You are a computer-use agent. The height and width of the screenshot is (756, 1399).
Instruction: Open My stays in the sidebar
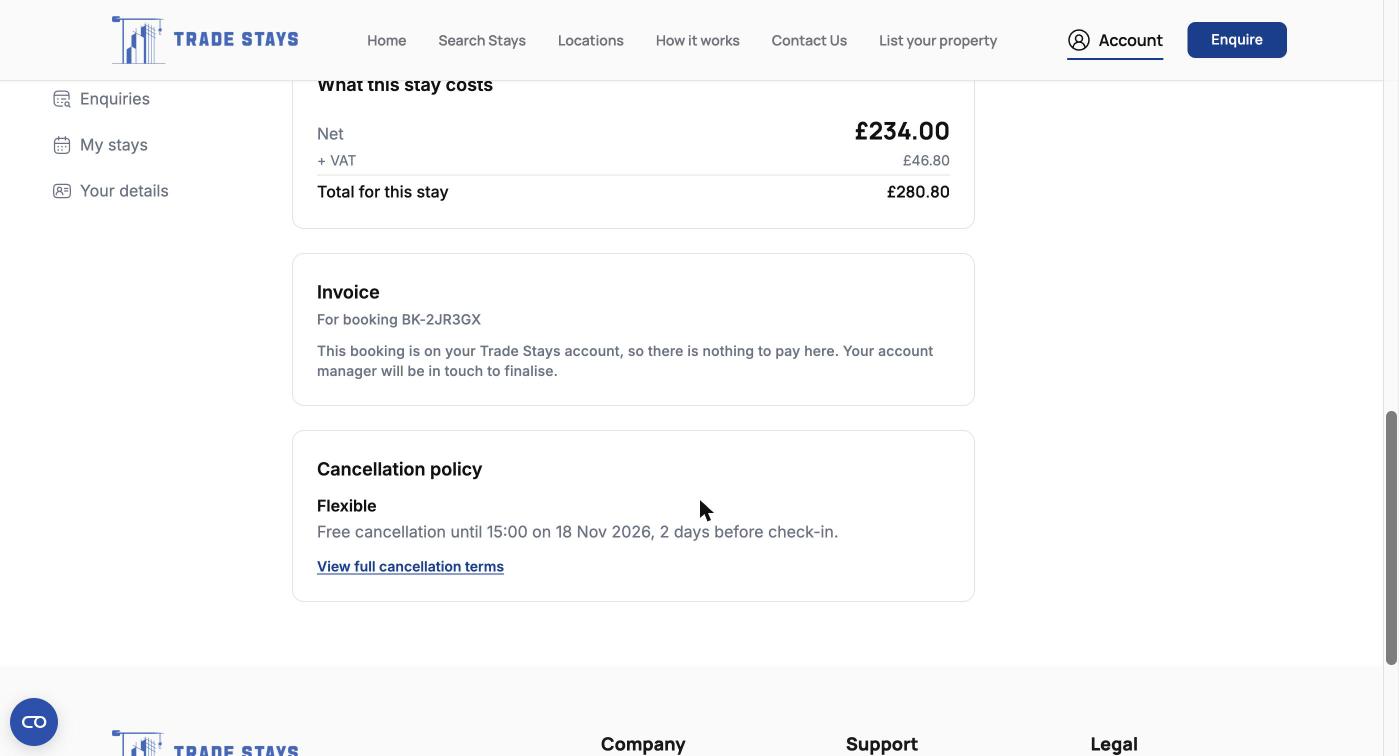[114, 145]
